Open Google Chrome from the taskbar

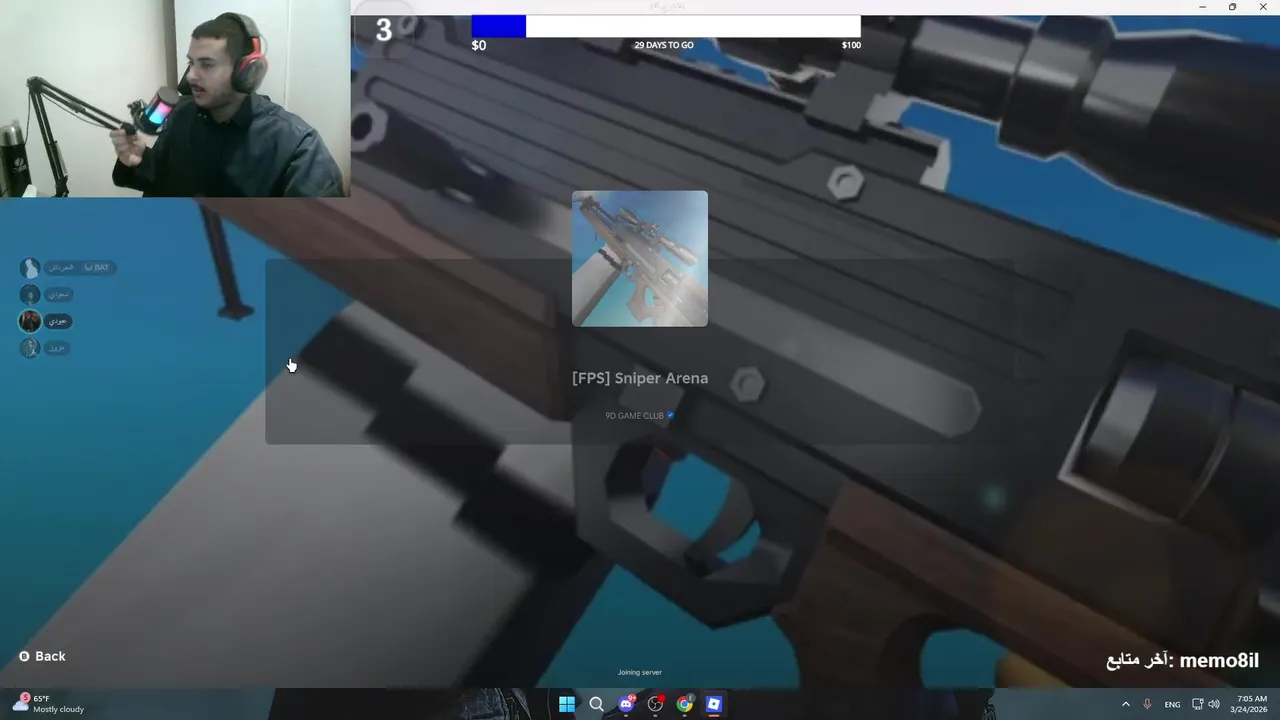(x=685, y=704)
